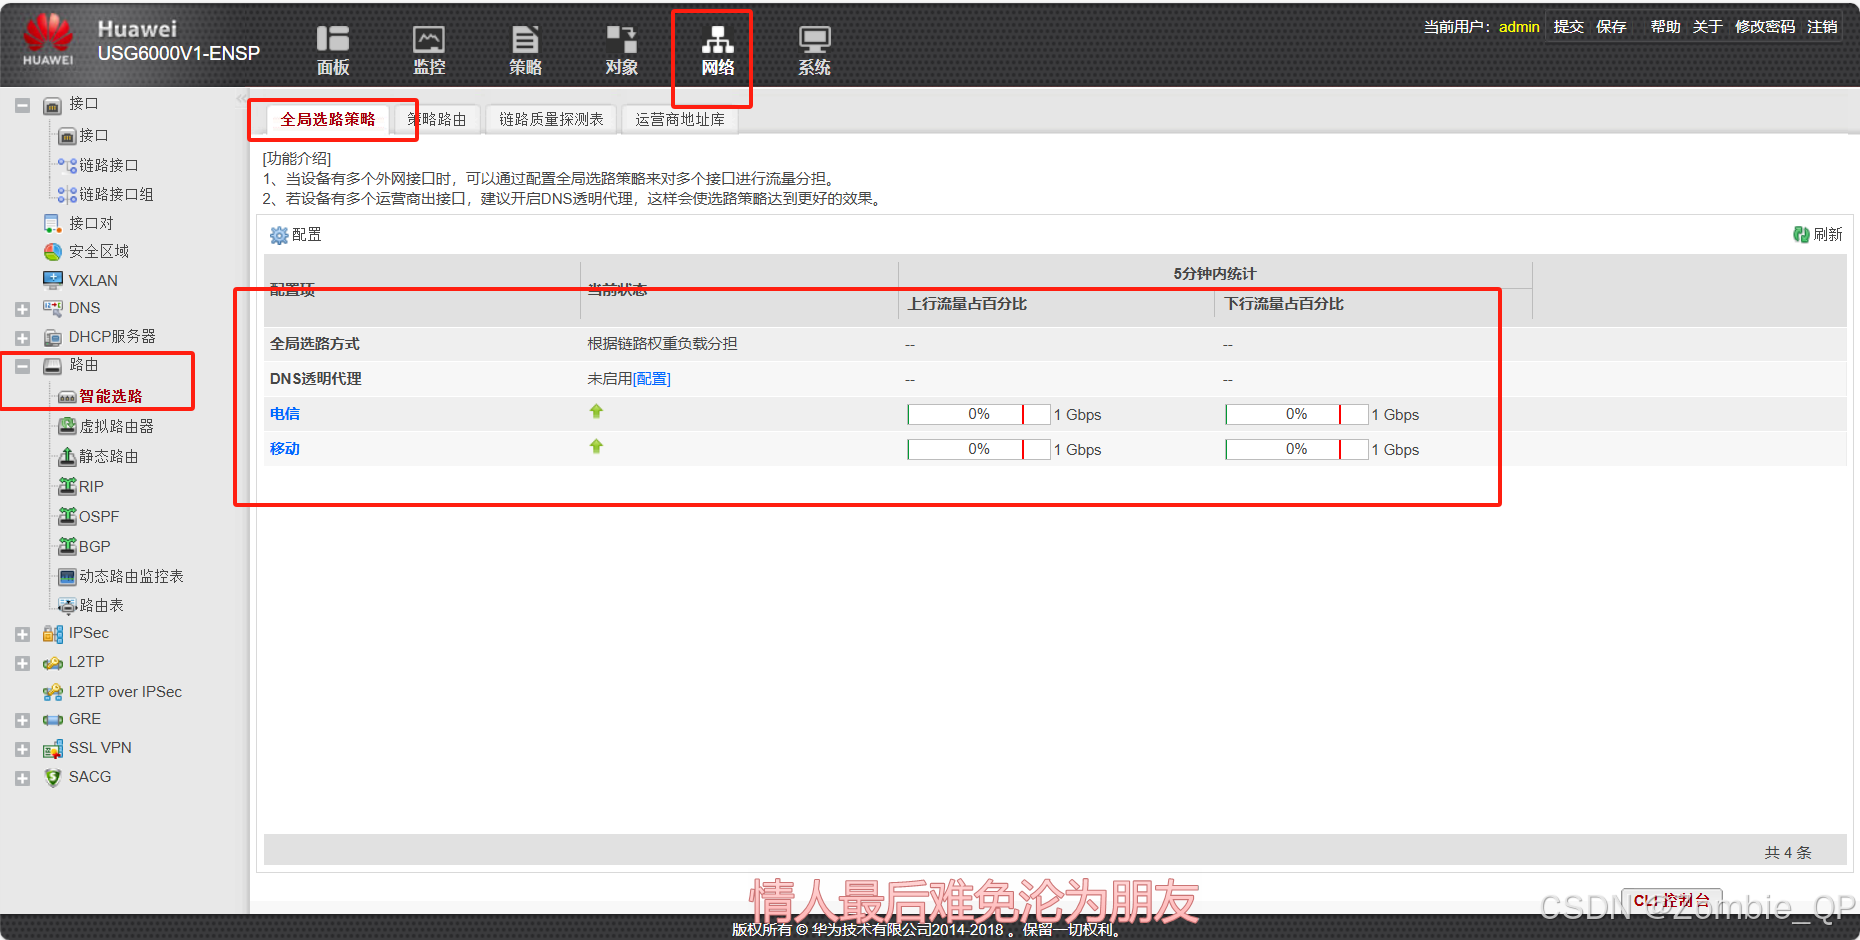
Task: Open the 移动 link entry
Action: point(285,449)
